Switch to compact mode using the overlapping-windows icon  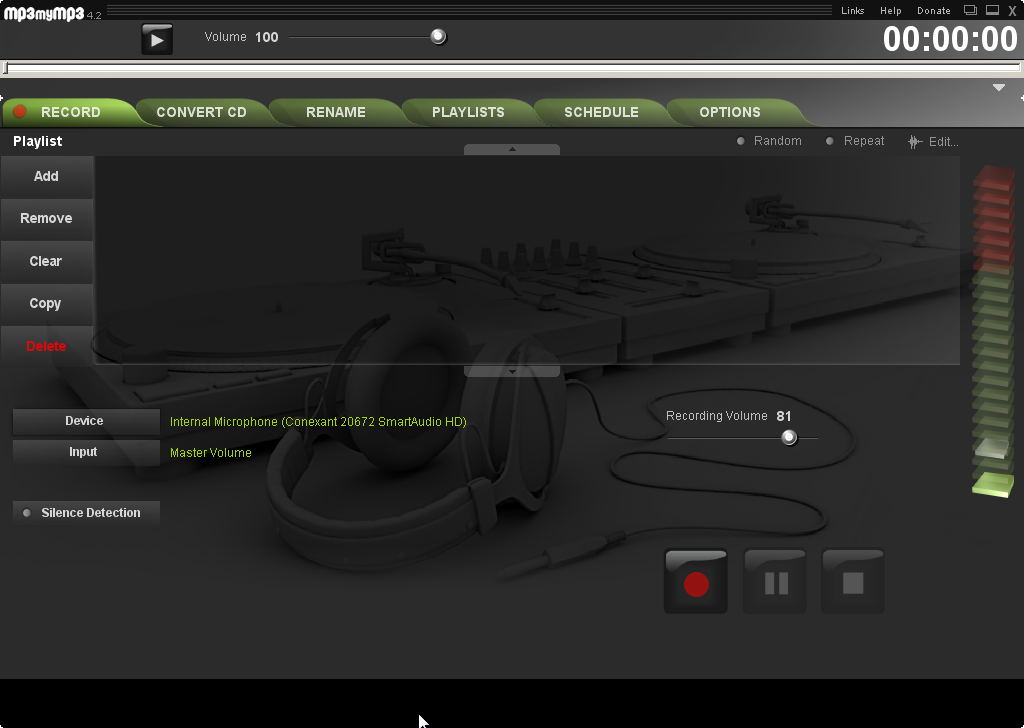[970, 10]
